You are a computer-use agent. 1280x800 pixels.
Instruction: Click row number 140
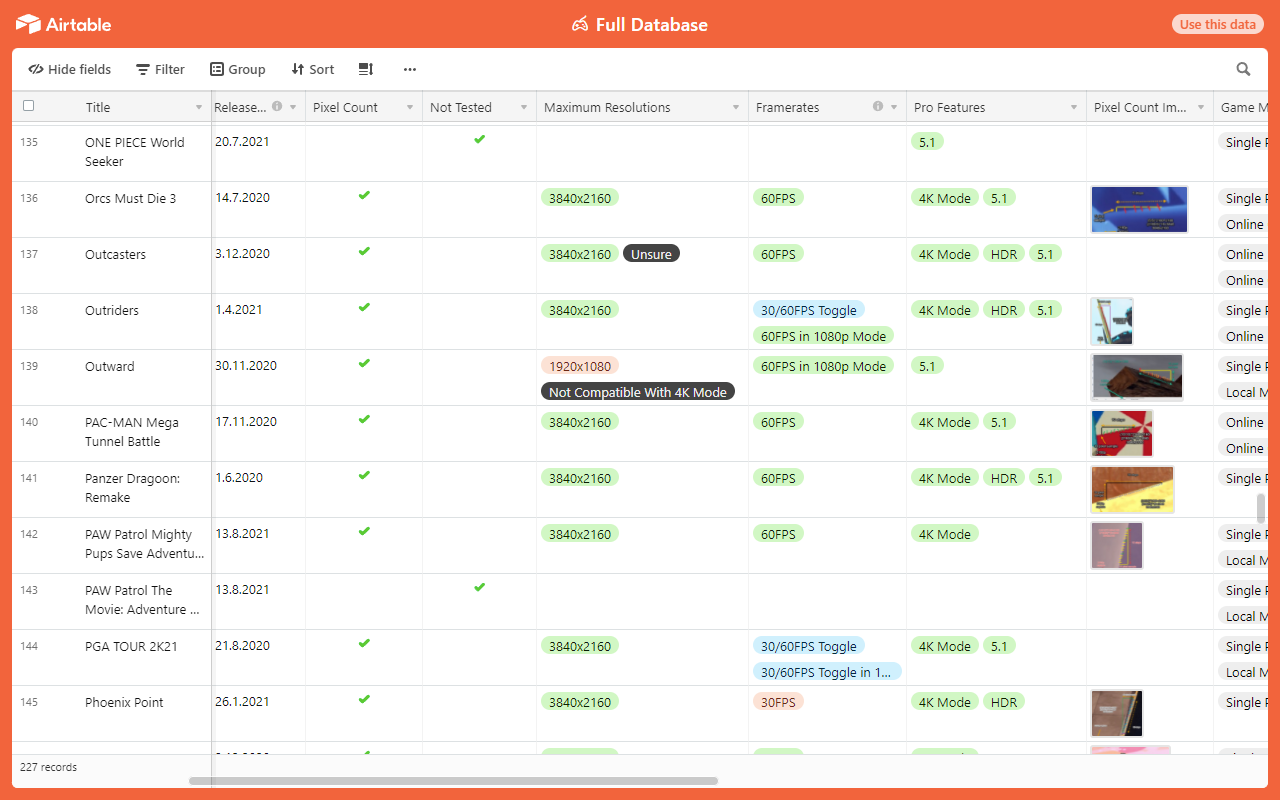point(29,422)
